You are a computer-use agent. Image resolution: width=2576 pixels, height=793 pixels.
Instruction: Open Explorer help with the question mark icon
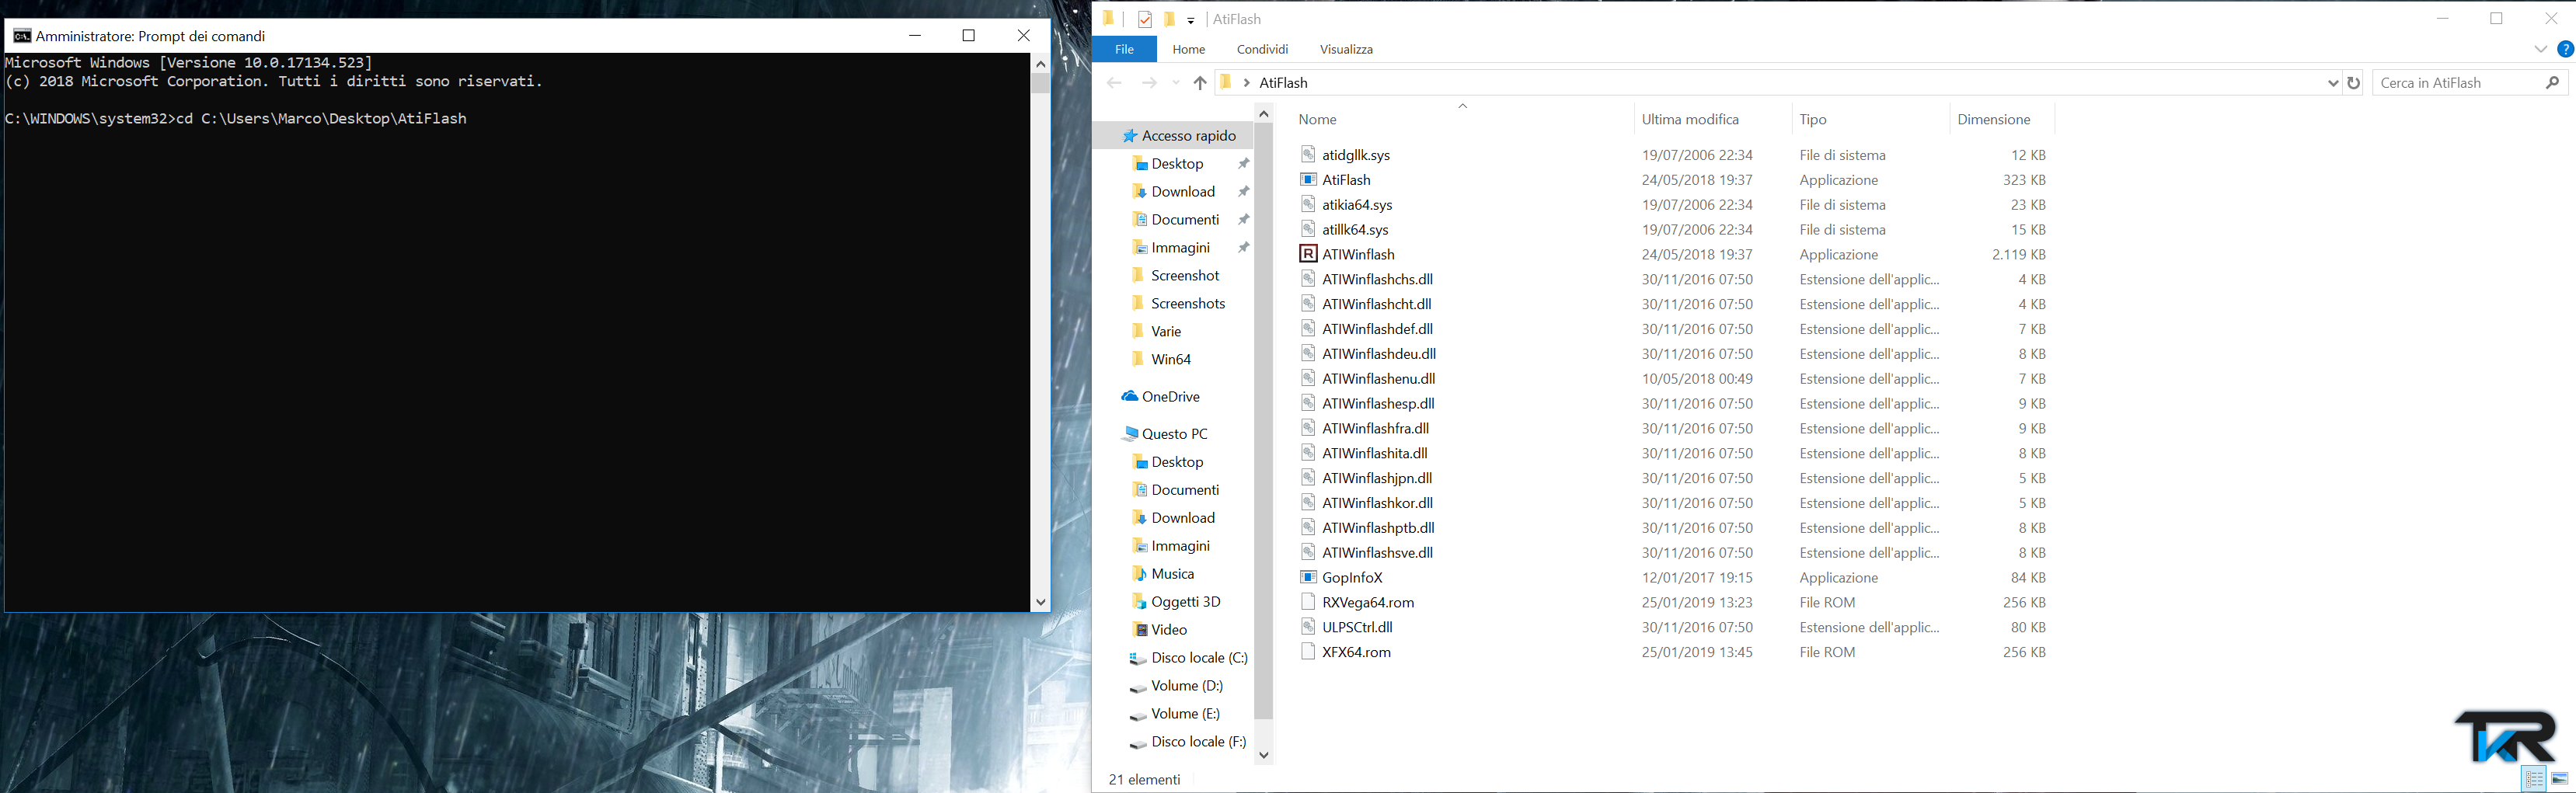point(2565,49)
